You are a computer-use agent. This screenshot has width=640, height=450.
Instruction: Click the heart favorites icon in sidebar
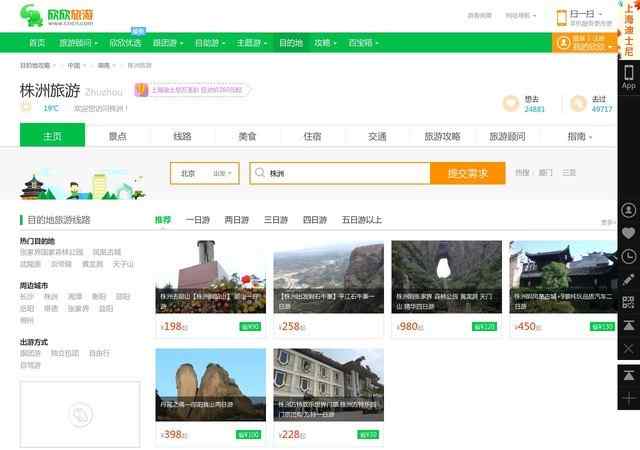pos(629,233)
